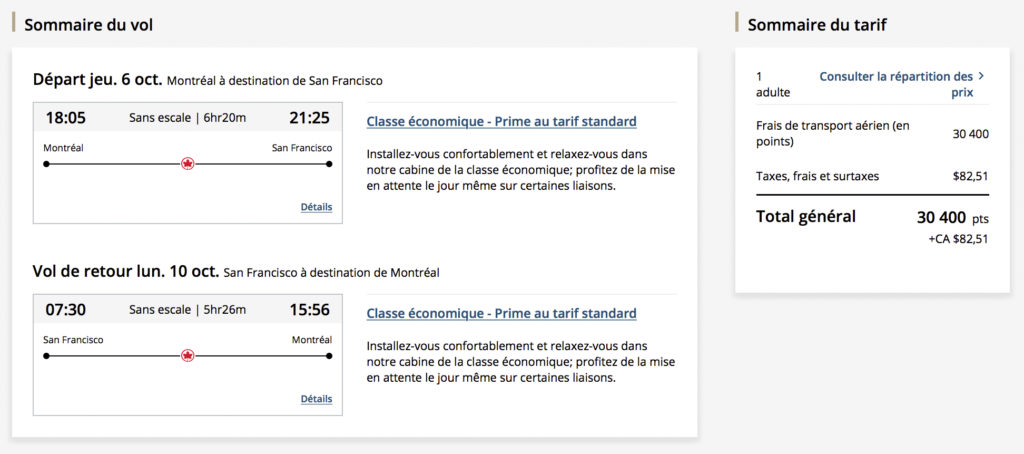Click the San Francisco arrival dot on the departure timeline
The image size is (1024, 454).
coord(329,164)
